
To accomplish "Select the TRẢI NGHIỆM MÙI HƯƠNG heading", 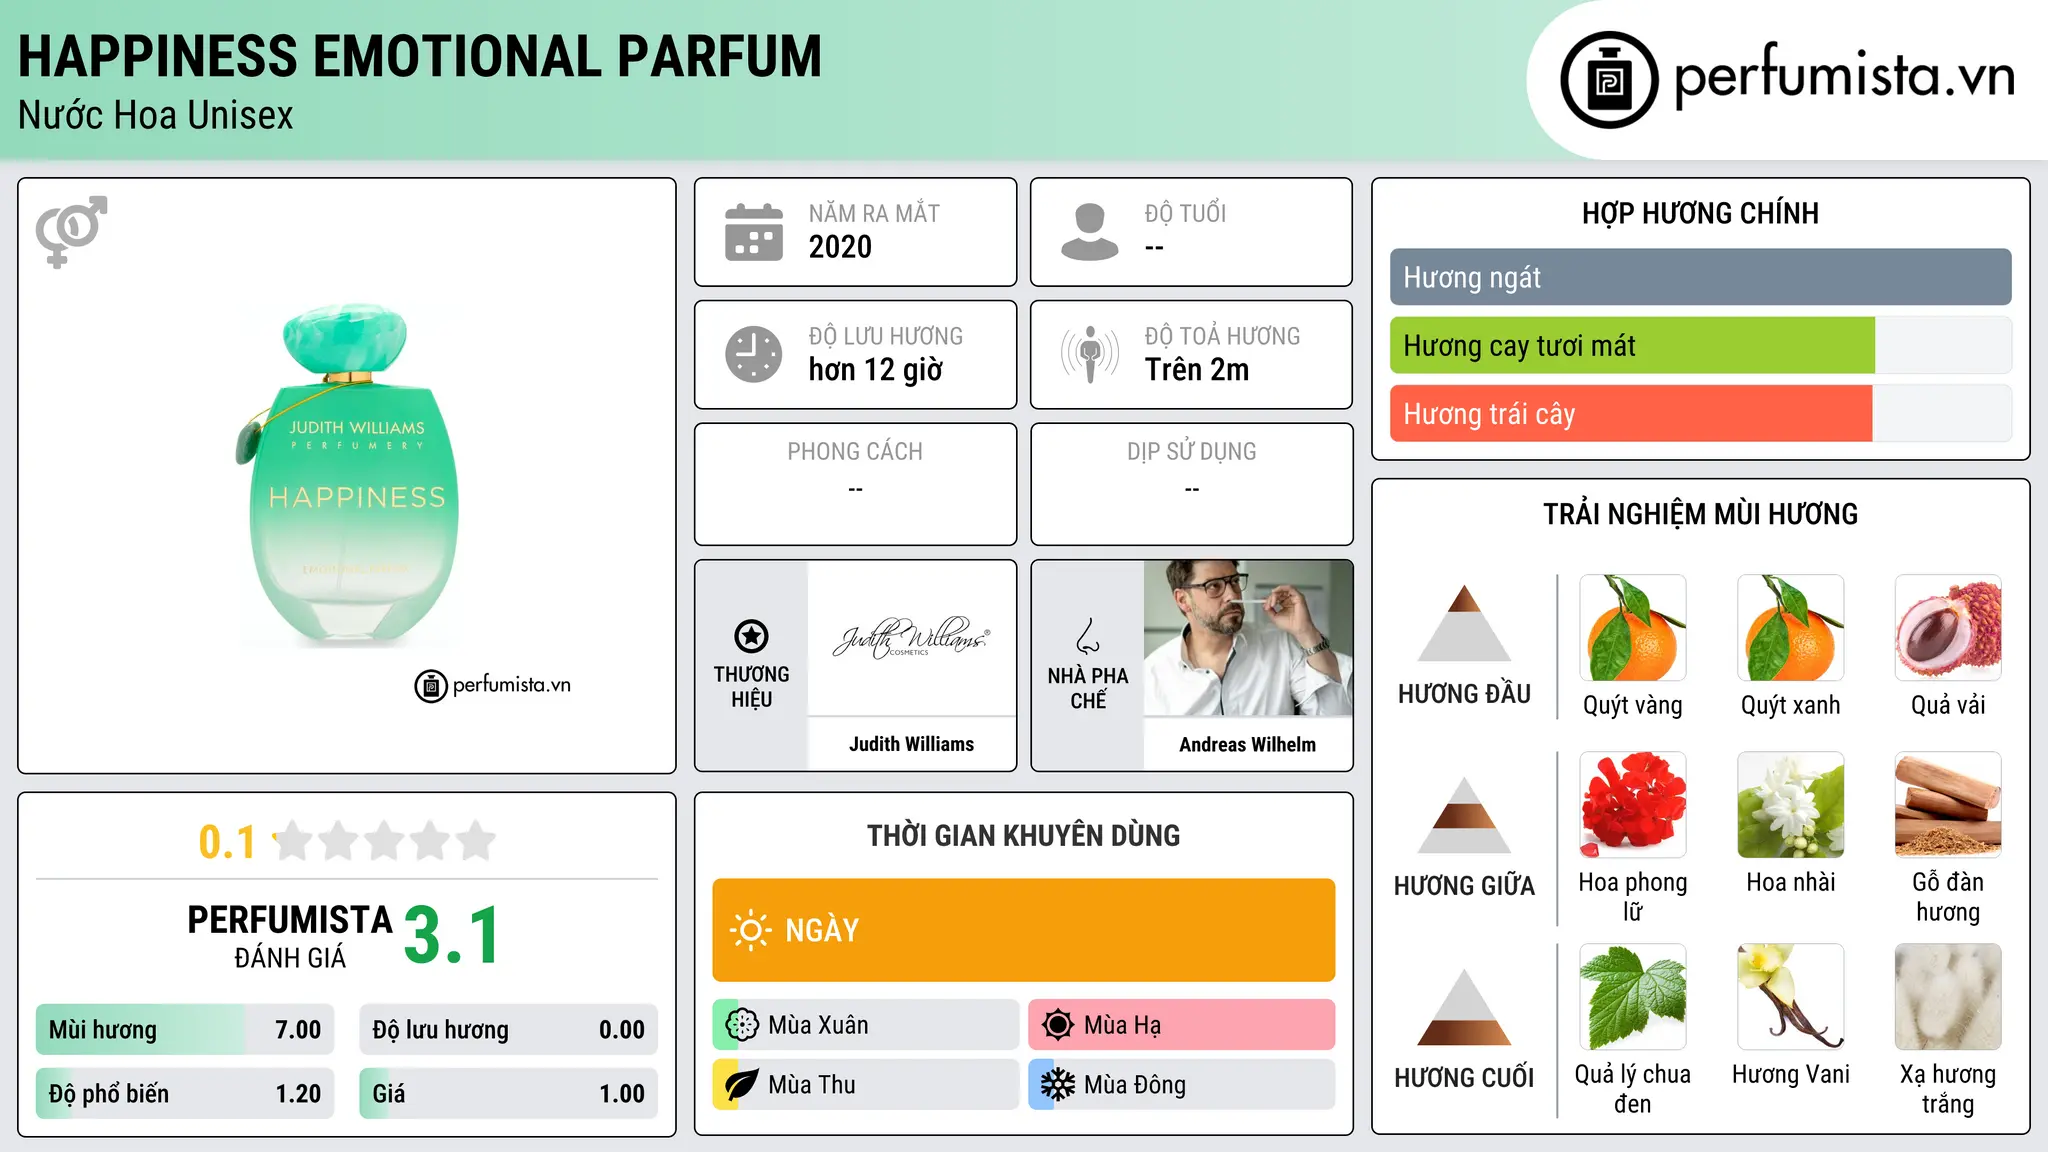I will click(1700, 515).
